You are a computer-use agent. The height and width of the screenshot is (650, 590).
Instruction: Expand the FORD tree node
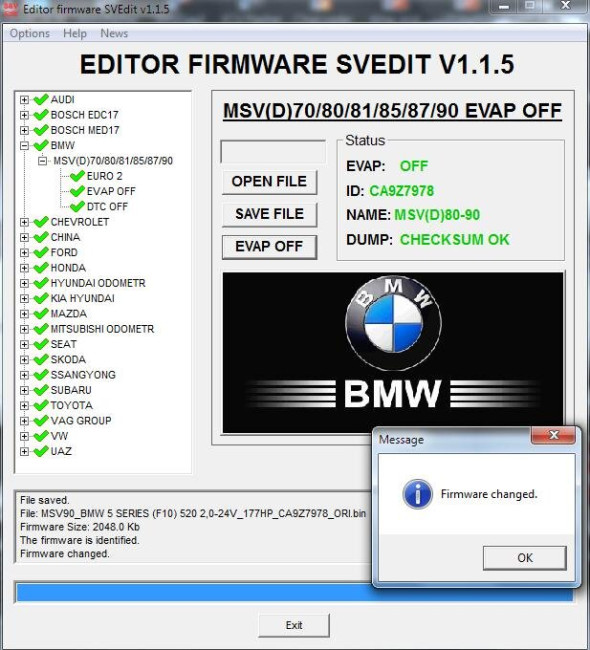[x=24, y=253]
